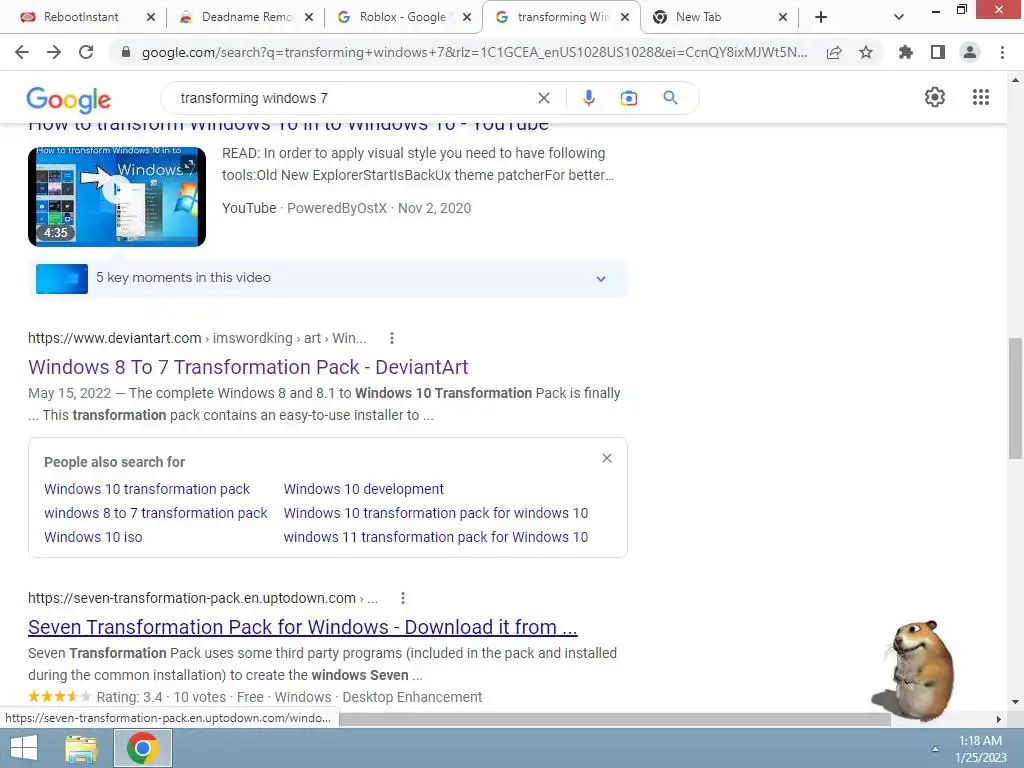Viewport: 1024px width, 768px height.
Task: Switch to the New Tab tab
Action: coord(698,17)
